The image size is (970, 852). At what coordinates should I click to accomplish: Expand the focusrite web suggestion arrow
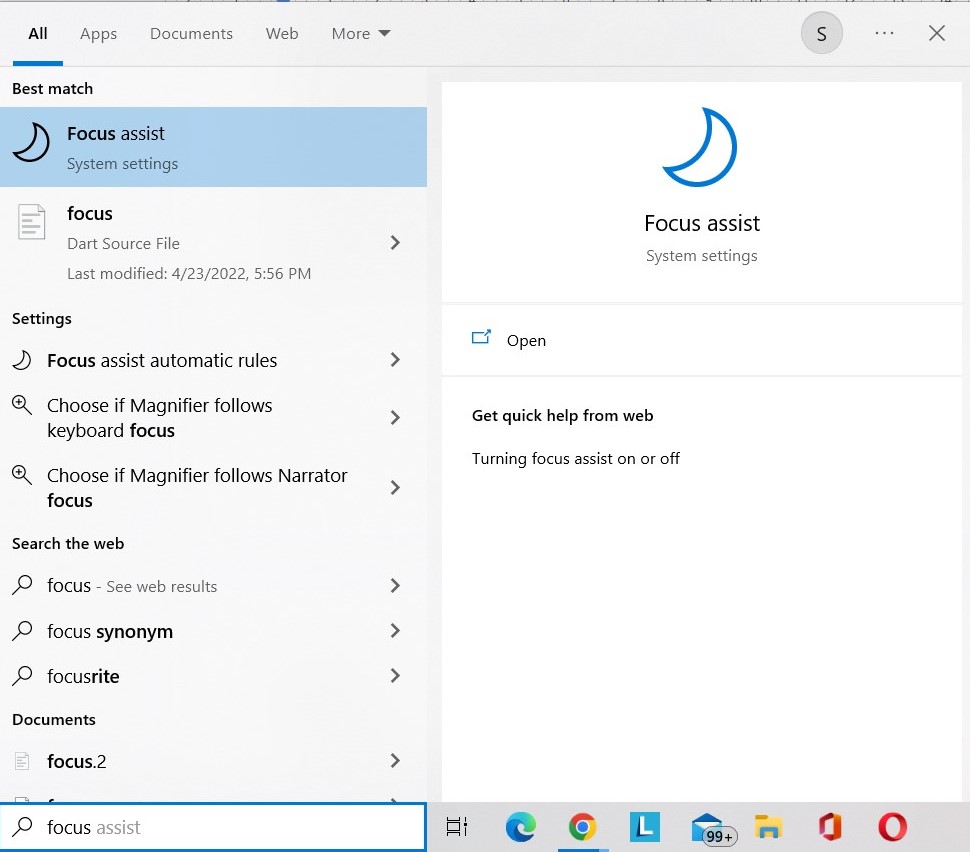click(395, 676)
